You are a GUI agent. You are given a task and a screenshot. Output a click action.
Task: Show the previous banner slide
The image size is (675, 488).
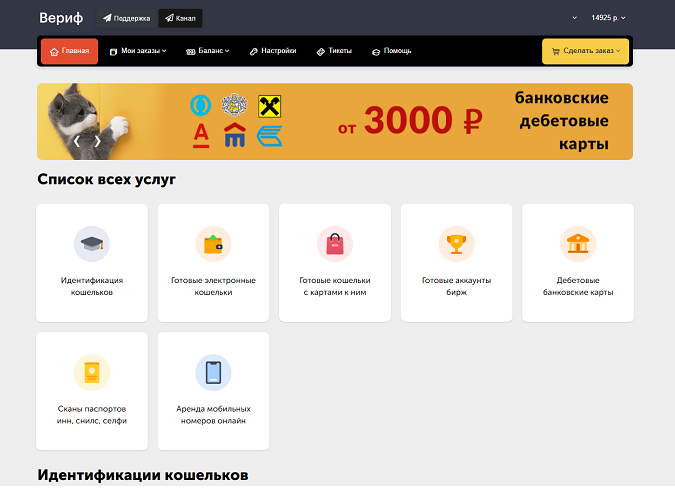[77, 141]
